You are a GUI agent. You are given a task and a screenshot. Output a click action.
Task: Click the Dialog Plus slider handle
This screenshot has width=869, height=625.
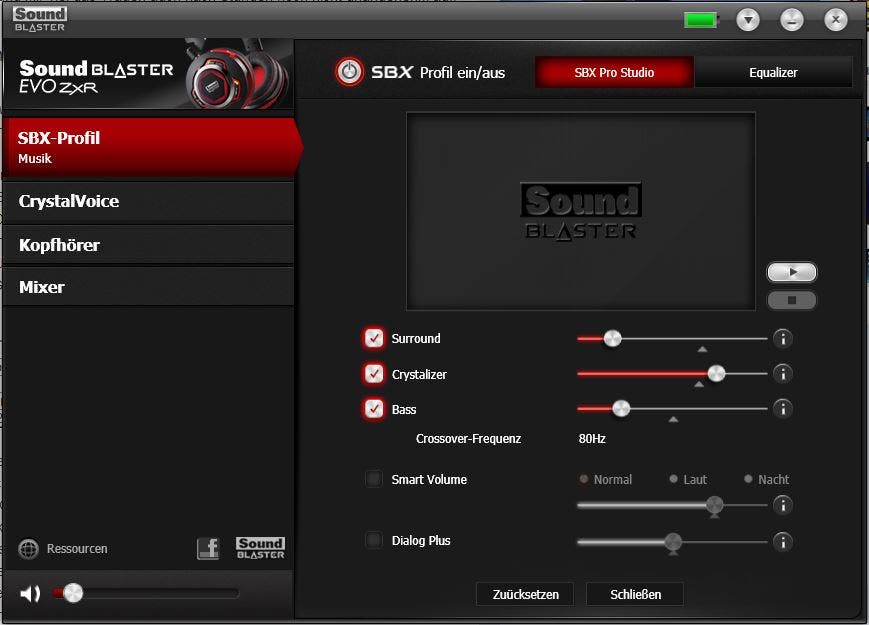673,541
